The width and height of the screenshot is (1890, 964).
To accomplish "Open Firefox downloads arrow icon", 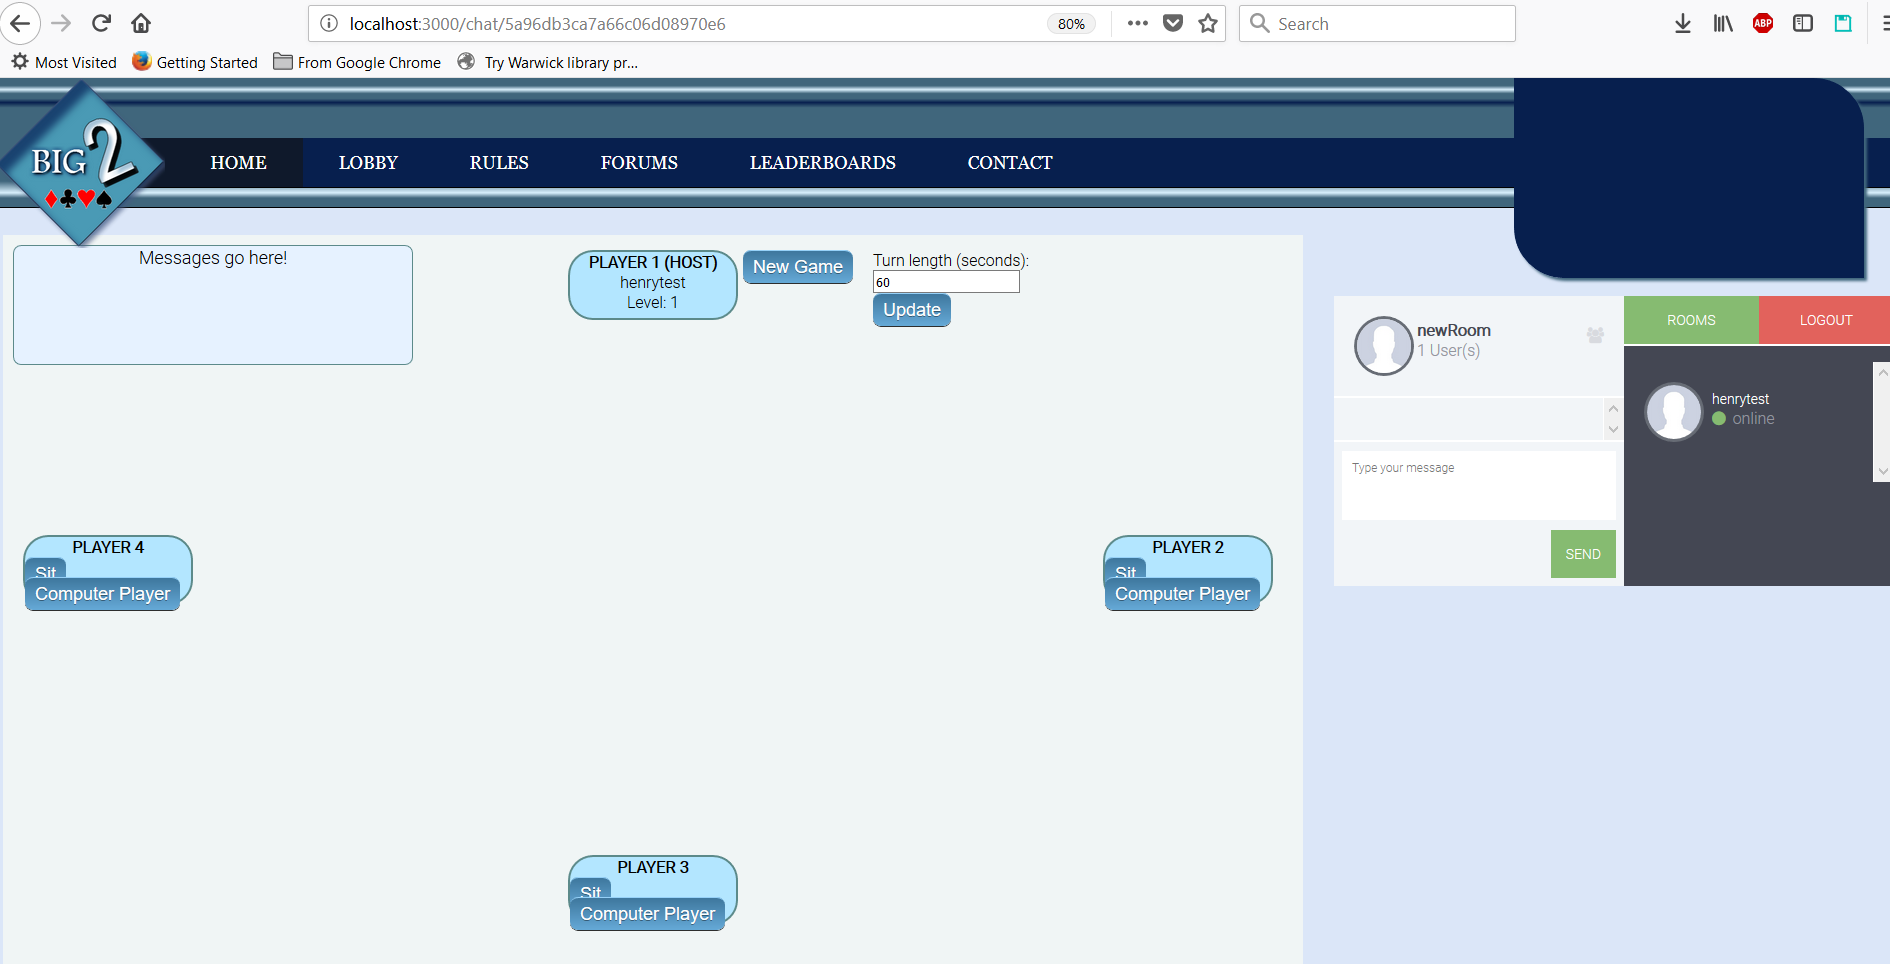I will point(1682,23).
